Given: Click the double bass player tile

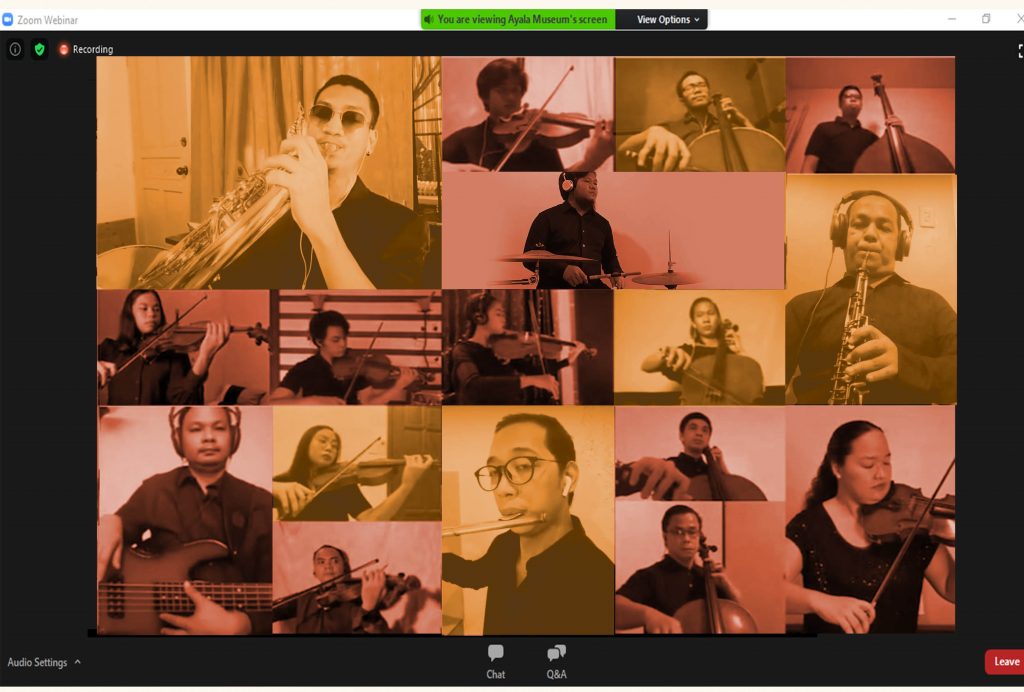Looking at the screenshot, I should pos(870,115).
